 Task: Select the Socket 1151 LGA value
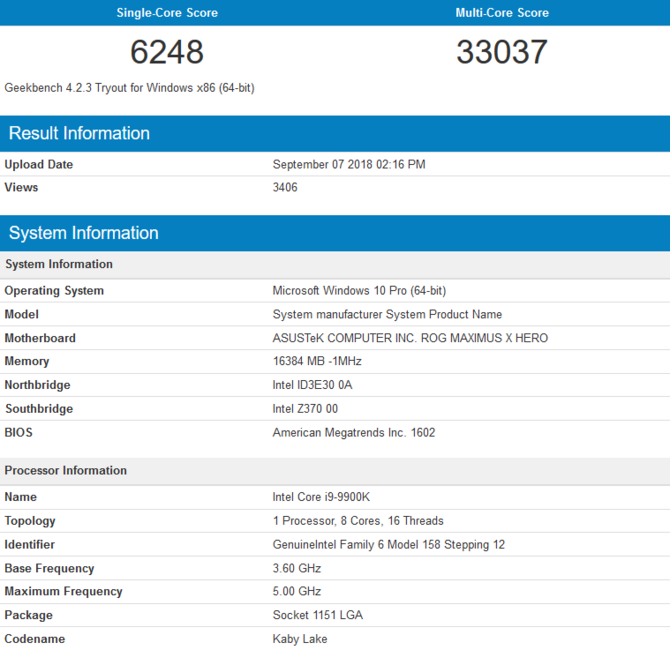click(318, 615)
